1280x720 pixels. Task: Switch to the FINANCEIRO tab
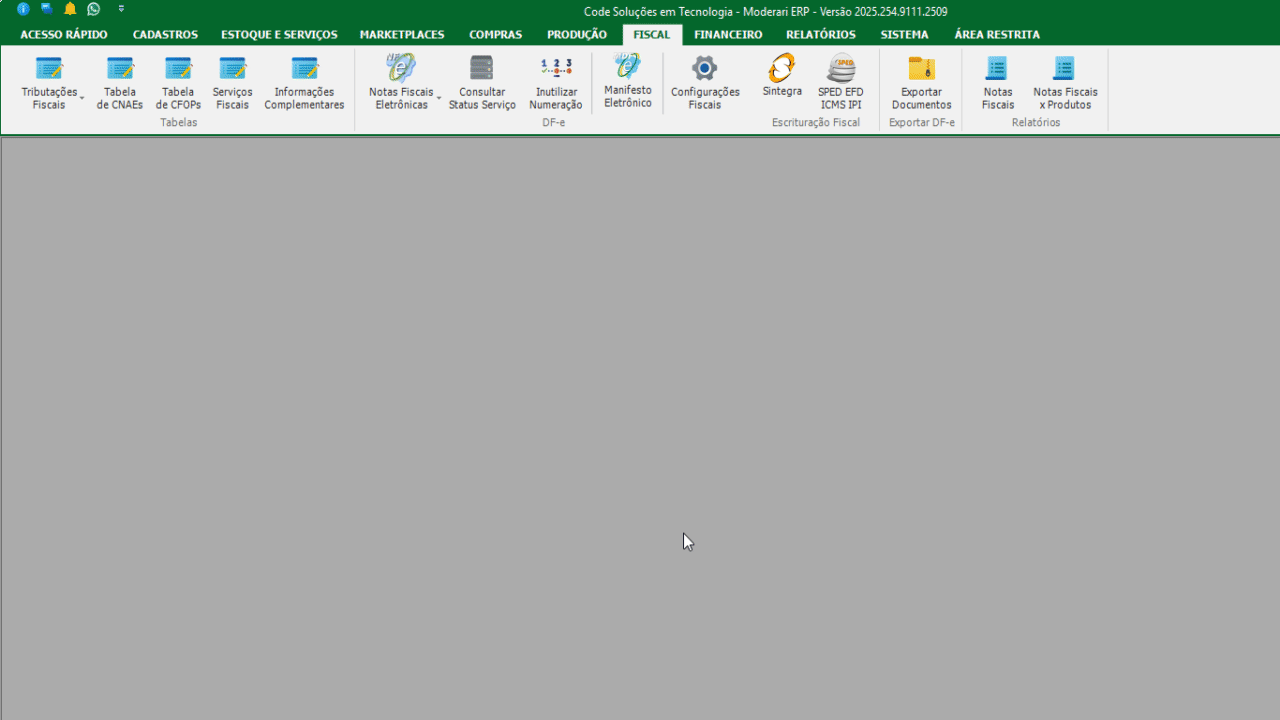[728, 35]
